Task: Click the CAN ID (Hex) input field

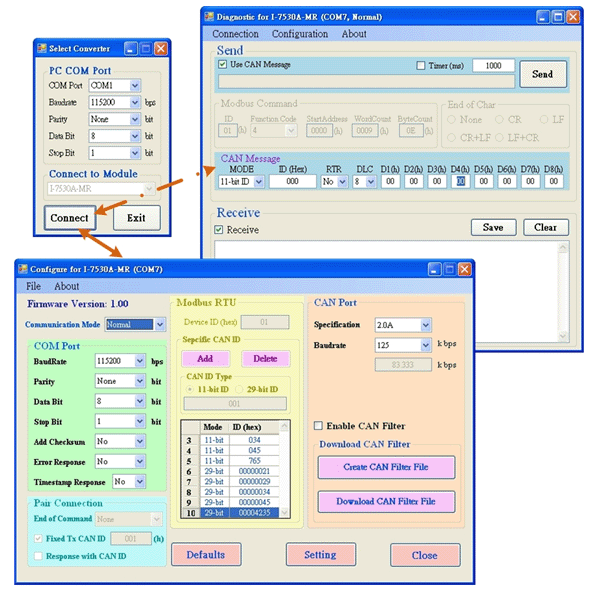Action: pos(293,181)
